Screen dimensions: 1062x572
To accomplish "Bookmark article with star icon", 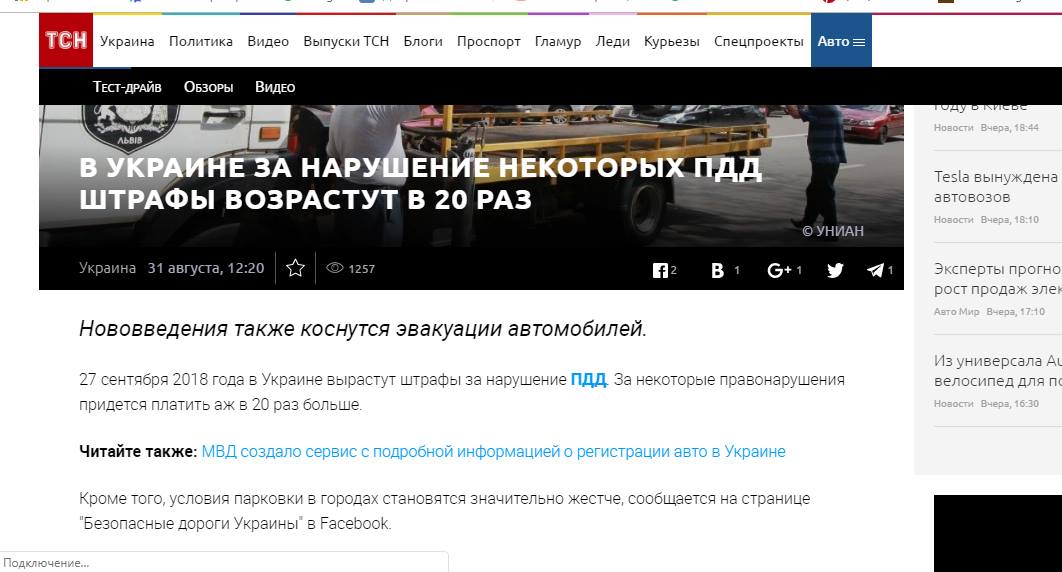I will pyautogui.click(x=295, y=268).
